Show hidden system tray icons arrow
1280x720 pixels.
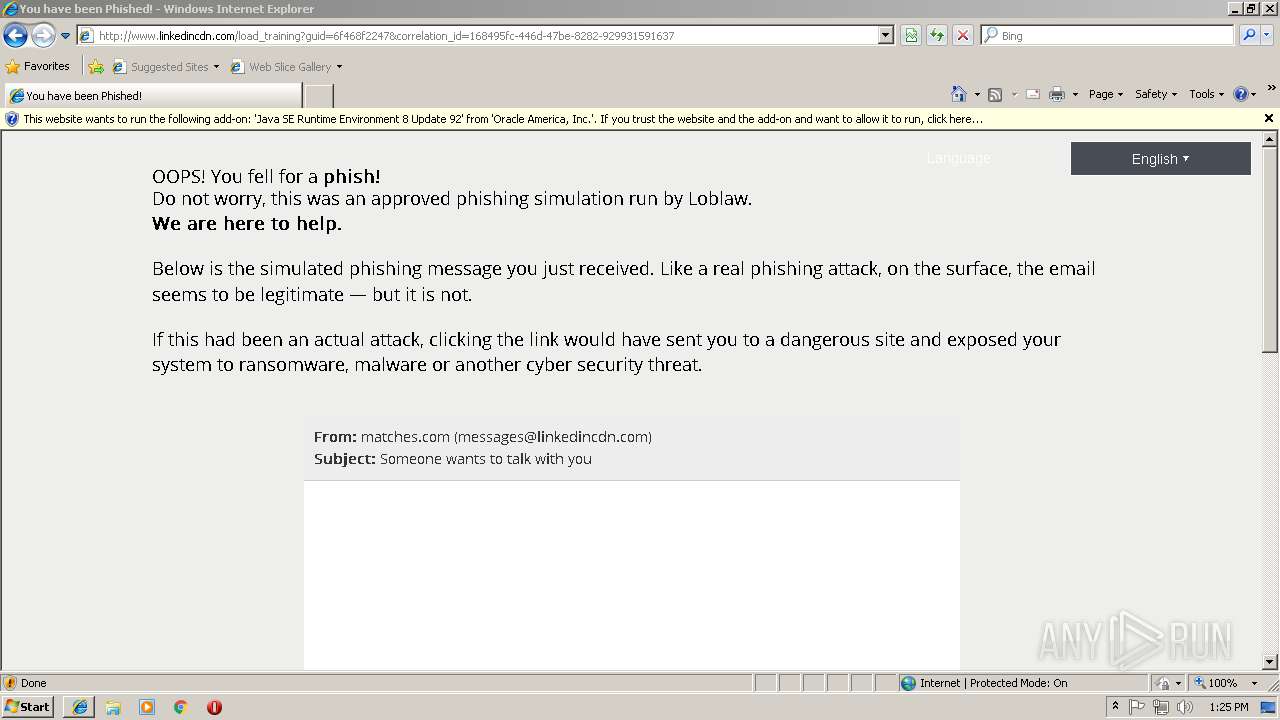click(1115, 707)
